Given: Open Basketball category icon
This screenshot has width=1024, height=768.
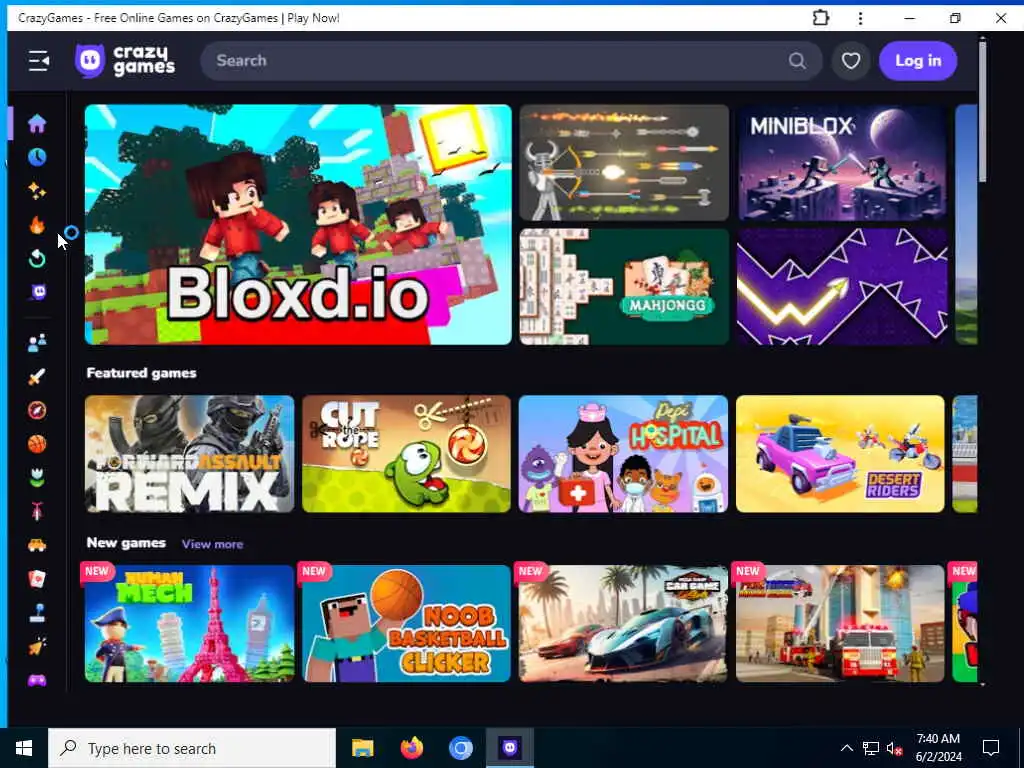Looking at the screenshot, I should click(37, 444).
